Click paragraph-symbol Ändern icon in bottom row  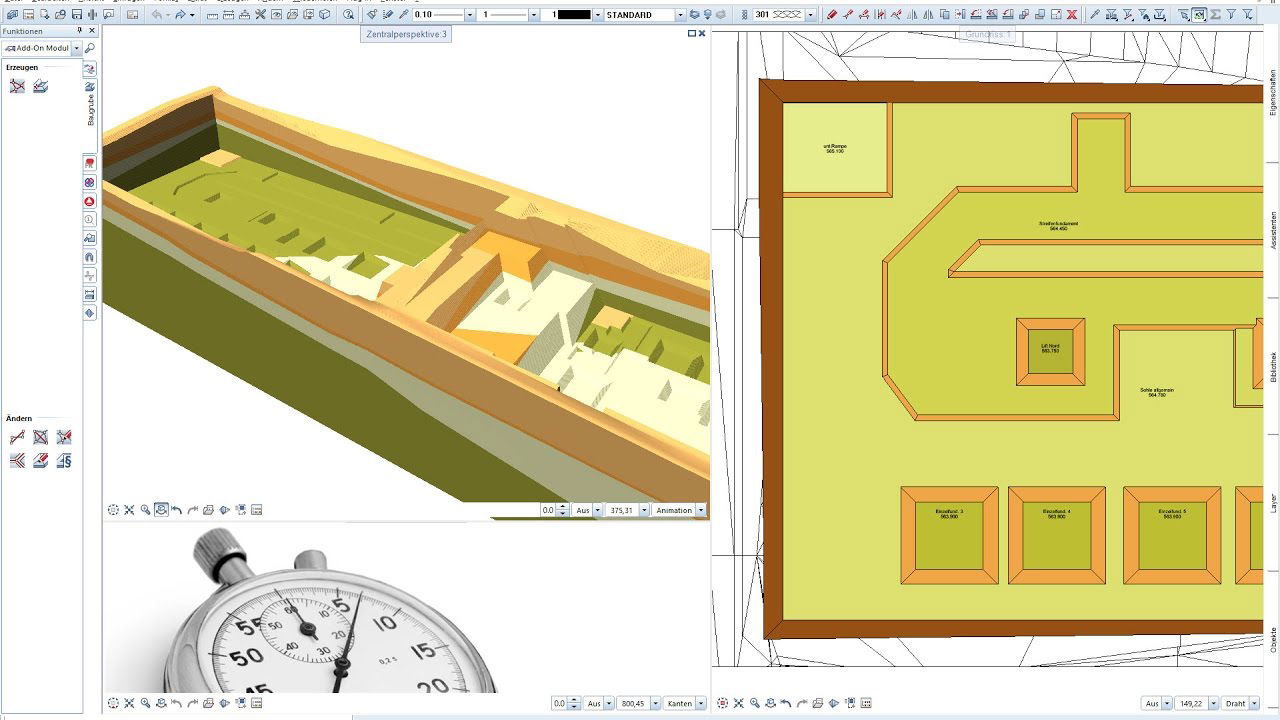[64, 461]
